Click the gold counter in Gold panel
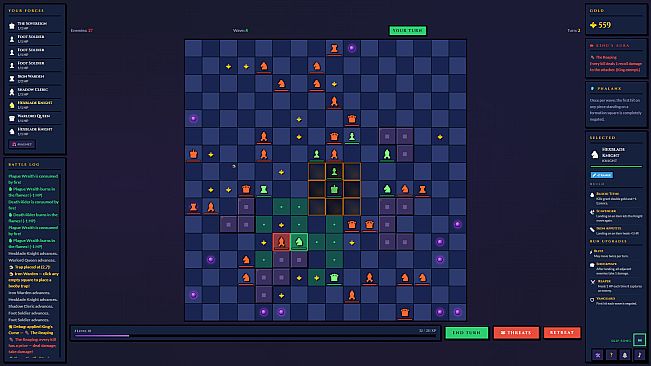The image size is (651, 366). [x=600, y=25]
